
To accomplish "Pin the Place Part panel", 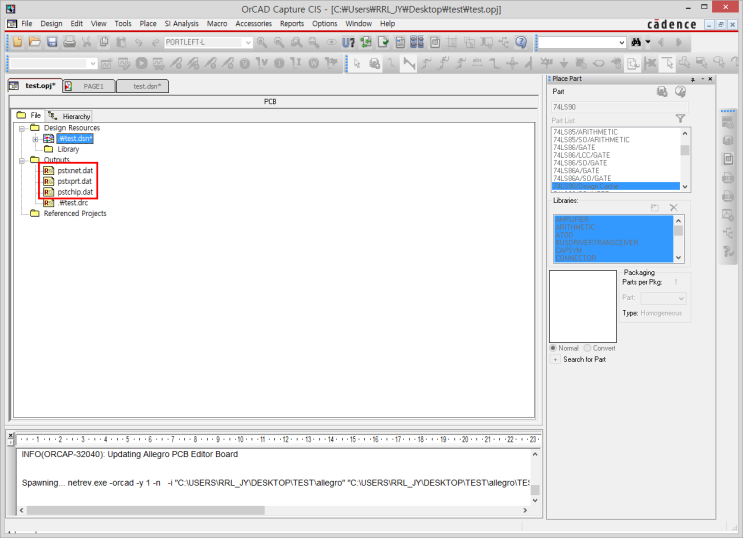I will pos(693,79).
